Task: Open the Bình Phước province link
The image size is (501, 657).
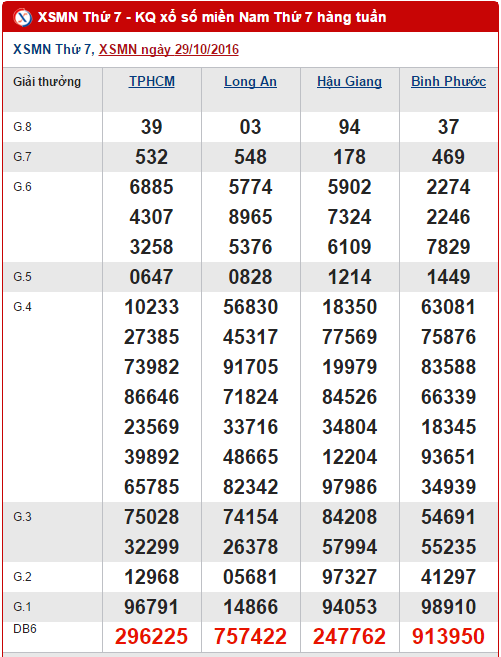Action: 449,81
